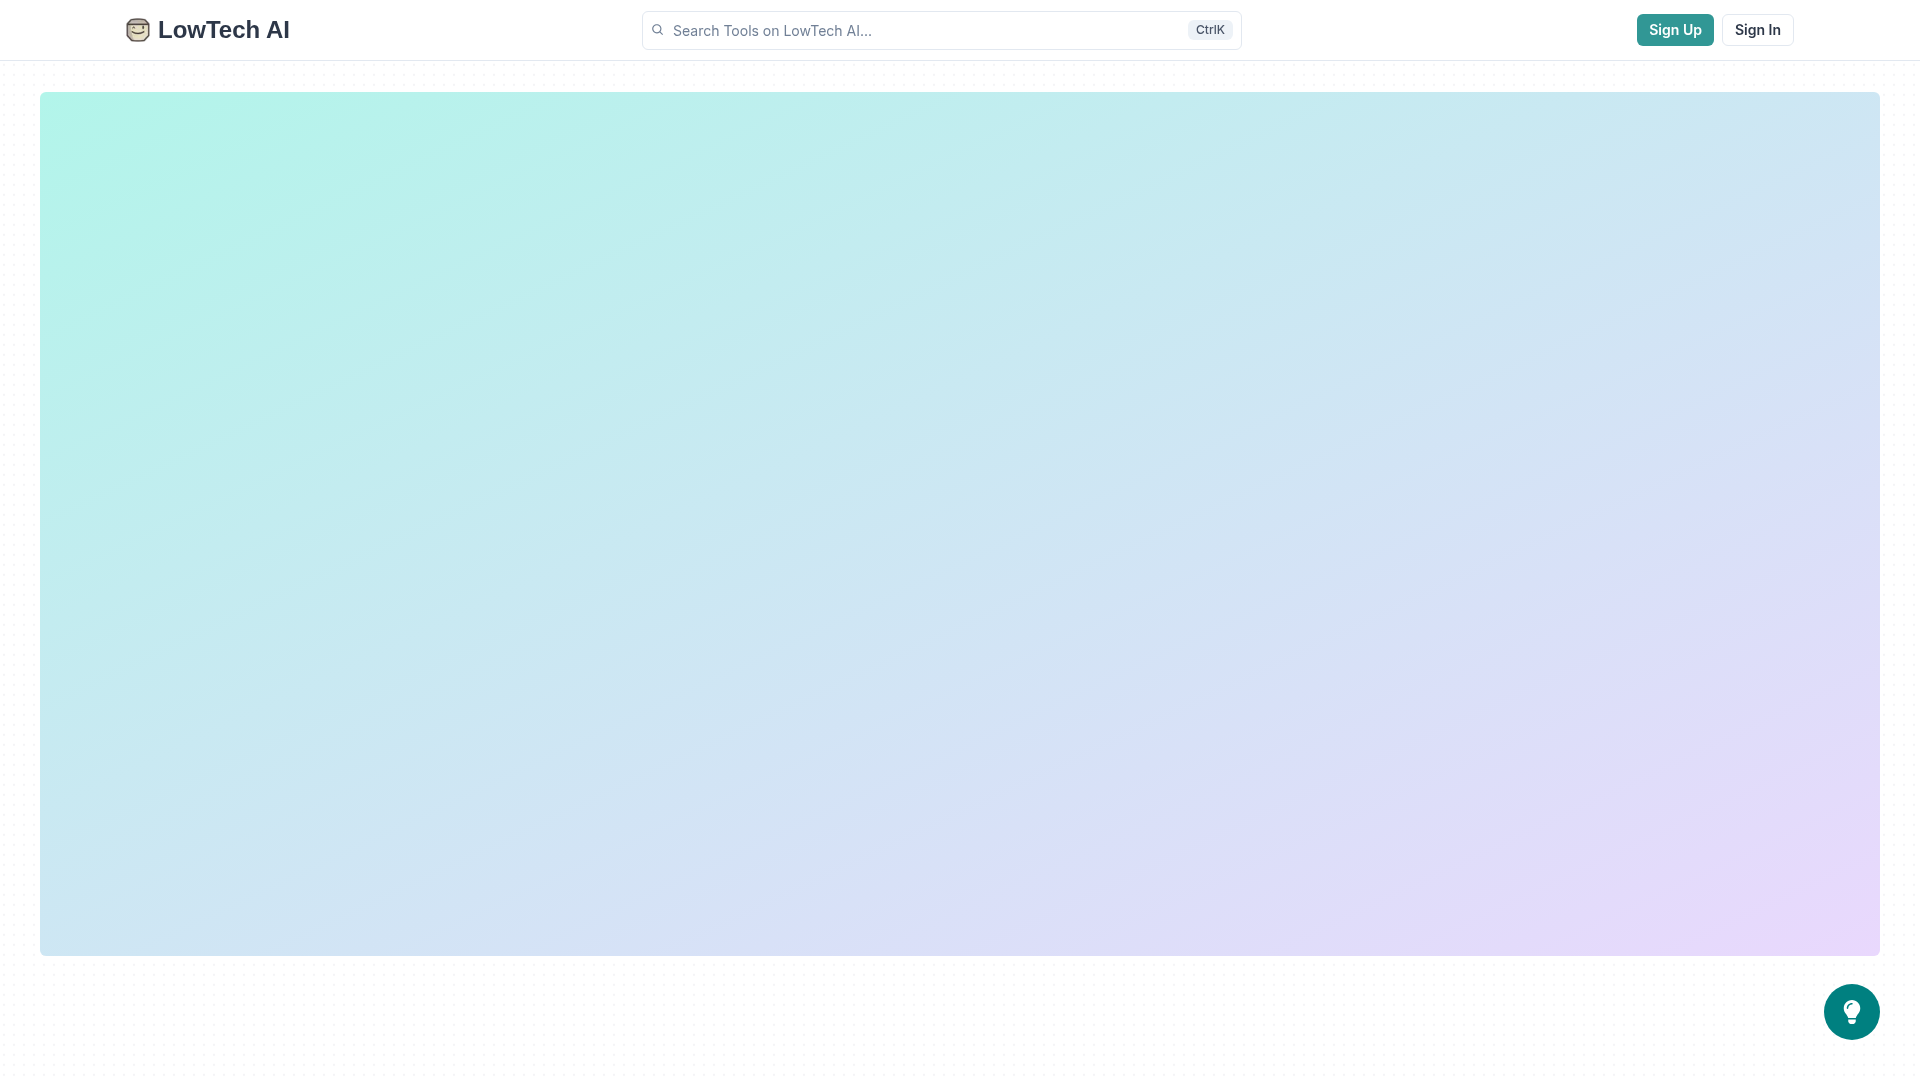Viewport: 1920px width, 1080px height.
Task: Click the white bulb glyph inside the teal circle
Action: click(x=1851, y=1011)
